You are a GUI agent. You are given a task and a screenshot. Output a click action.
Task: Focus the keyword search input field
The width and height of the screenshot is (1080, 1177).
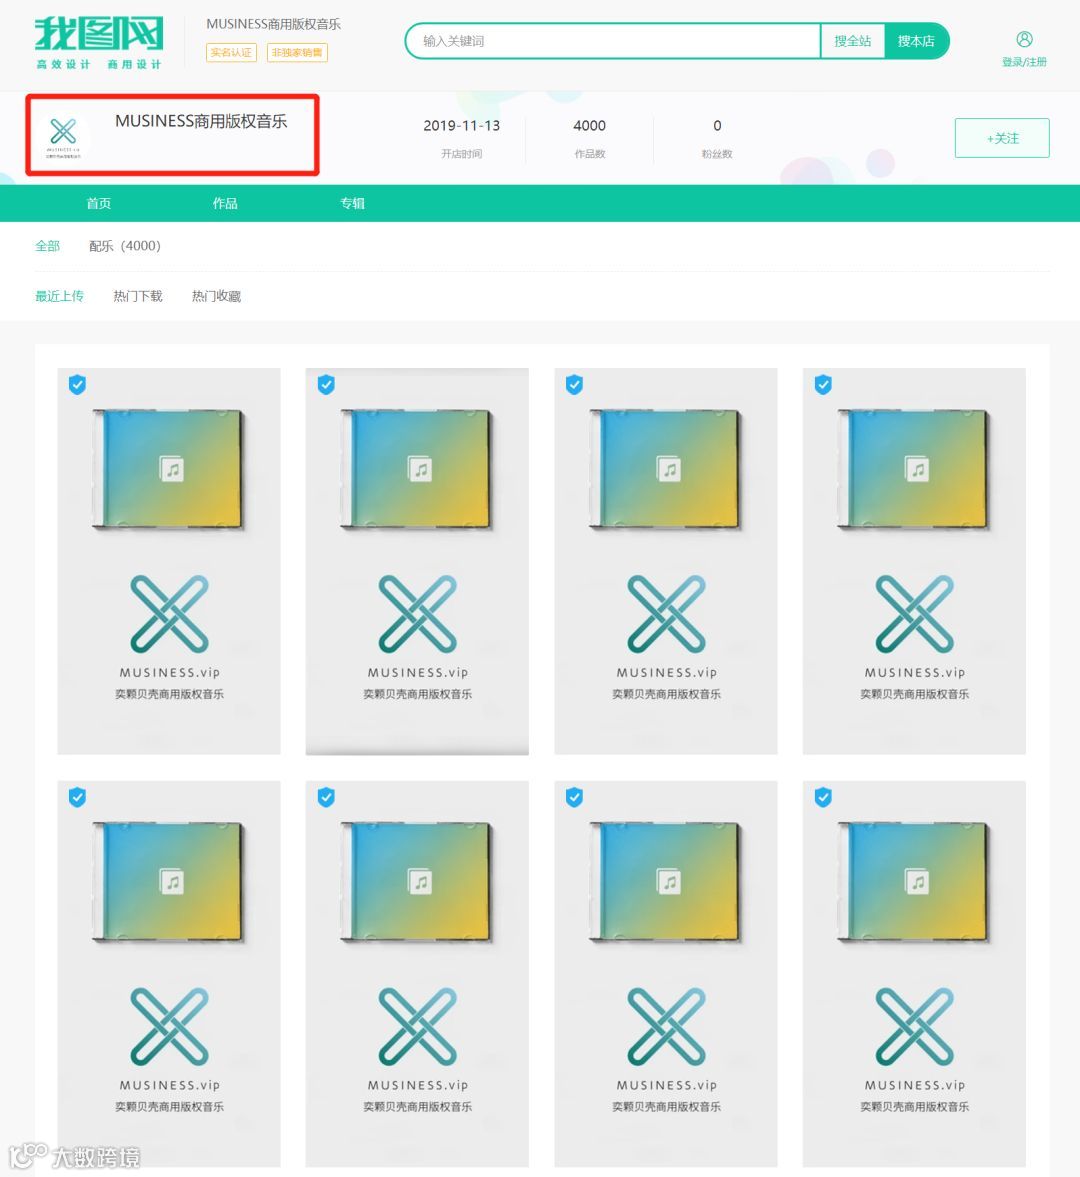[x=613, y=41]
